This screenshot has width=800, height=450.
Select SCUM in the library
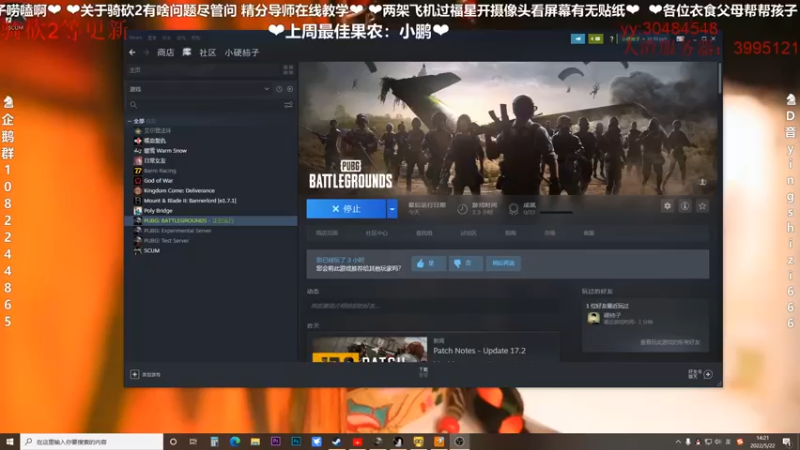152,251
